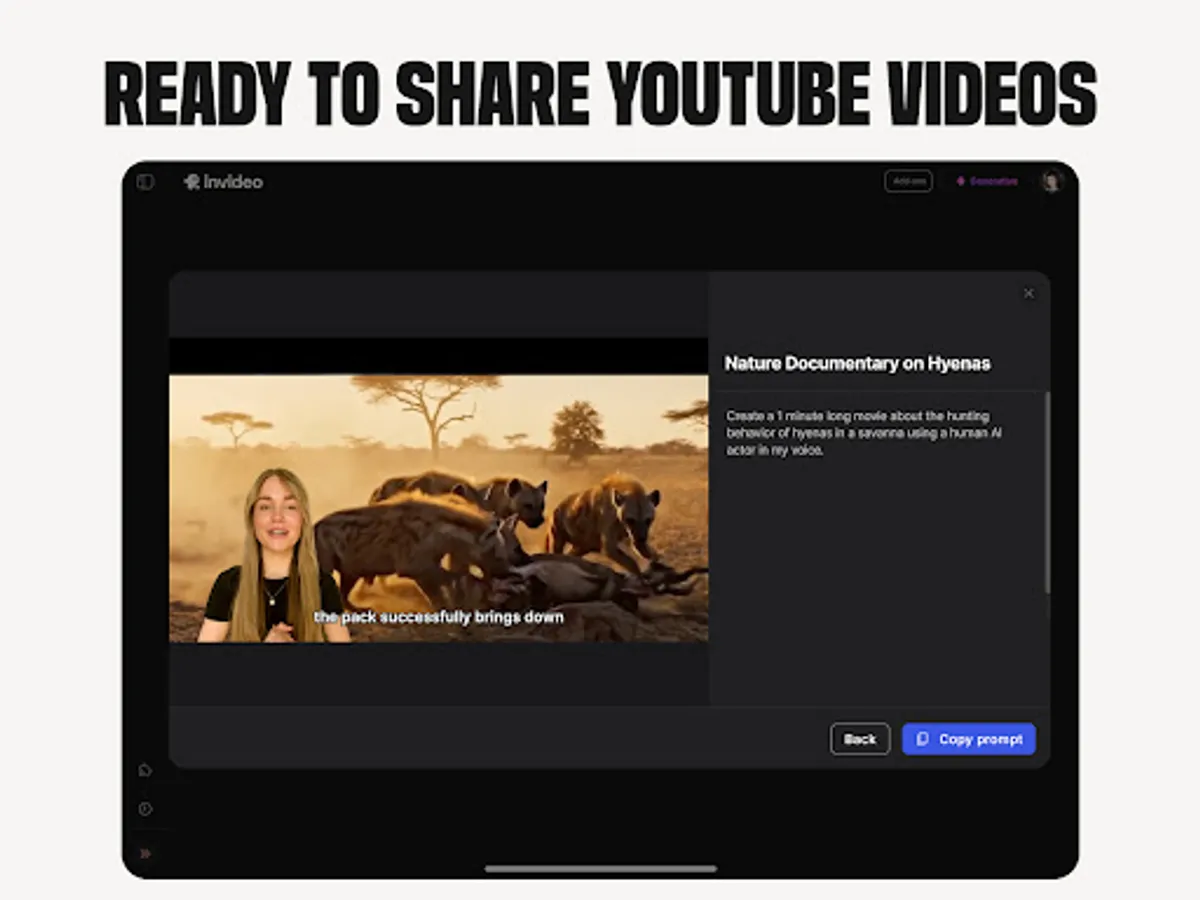Open the home icon in the left sidebar
The width and height of the screenshot is (1200, 900).
[147, 769]
